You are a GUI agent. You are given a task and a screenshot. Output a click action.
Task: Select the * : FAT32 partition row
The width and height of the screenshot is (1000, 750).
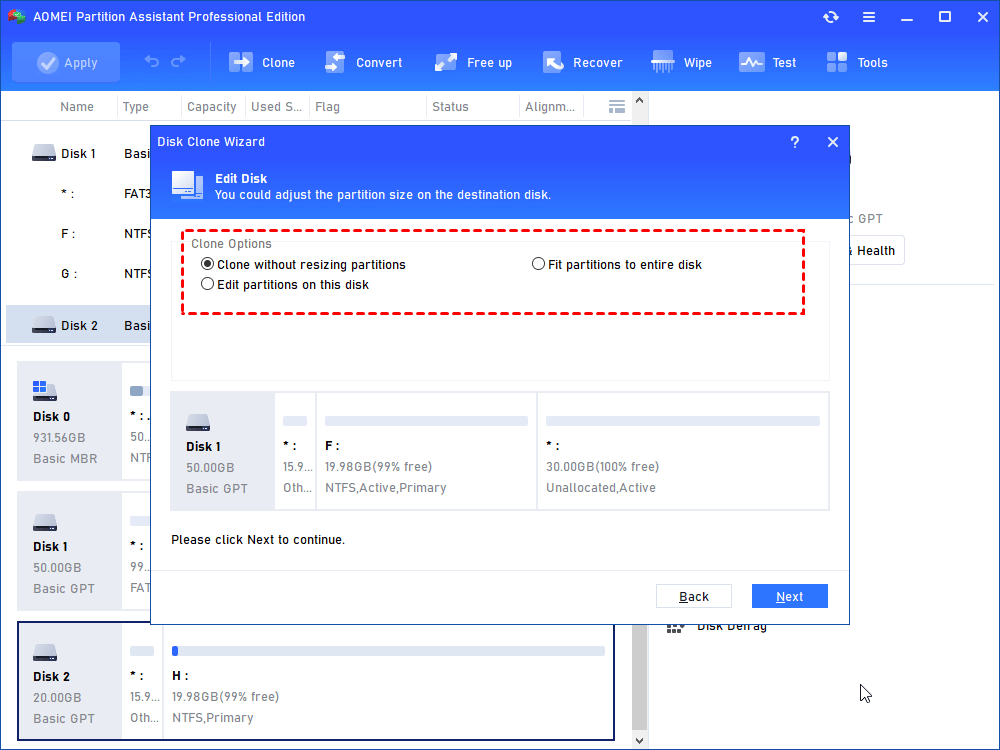click(78, 194)
